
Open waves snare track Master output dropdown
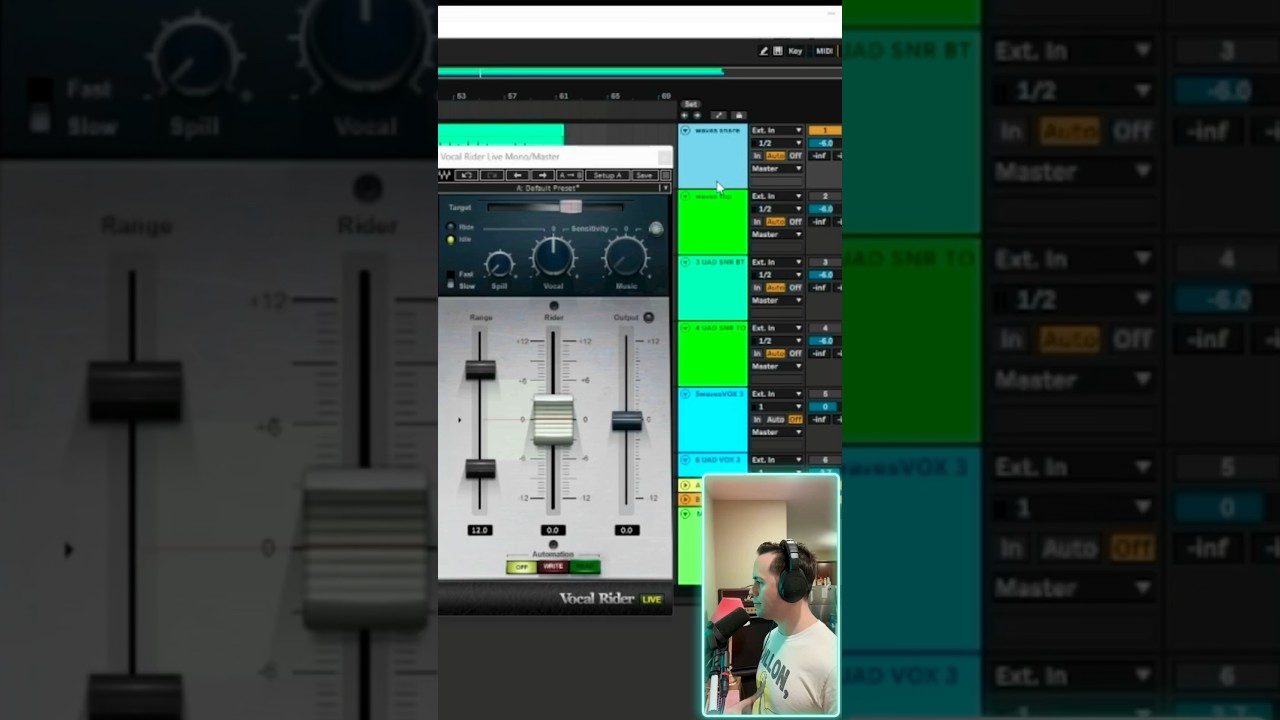[777, 169]
